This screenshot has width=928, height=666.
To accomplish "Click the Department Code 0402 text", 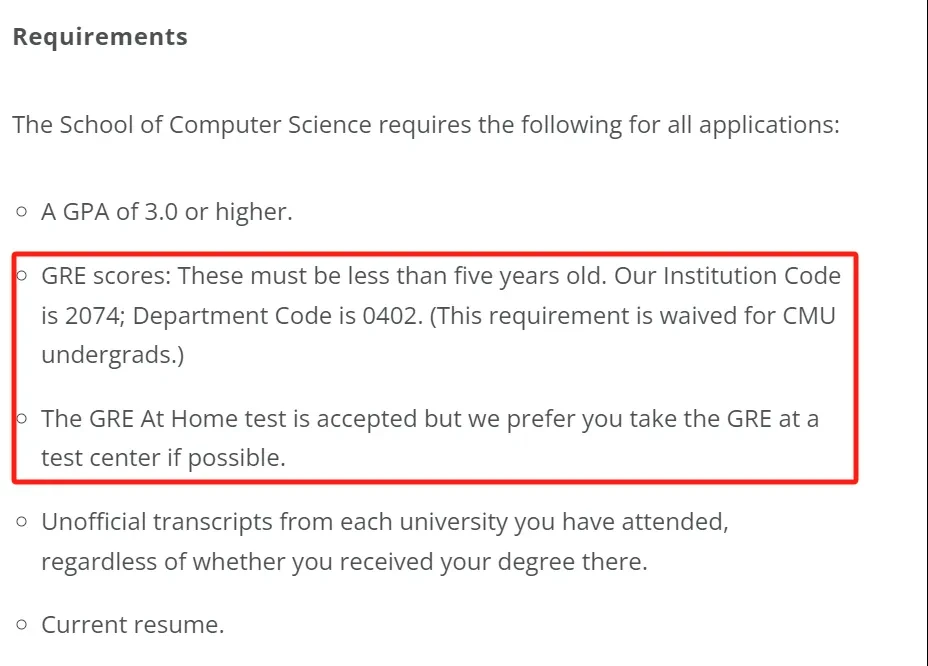I will pyautogui.click(x=278, y=316).
